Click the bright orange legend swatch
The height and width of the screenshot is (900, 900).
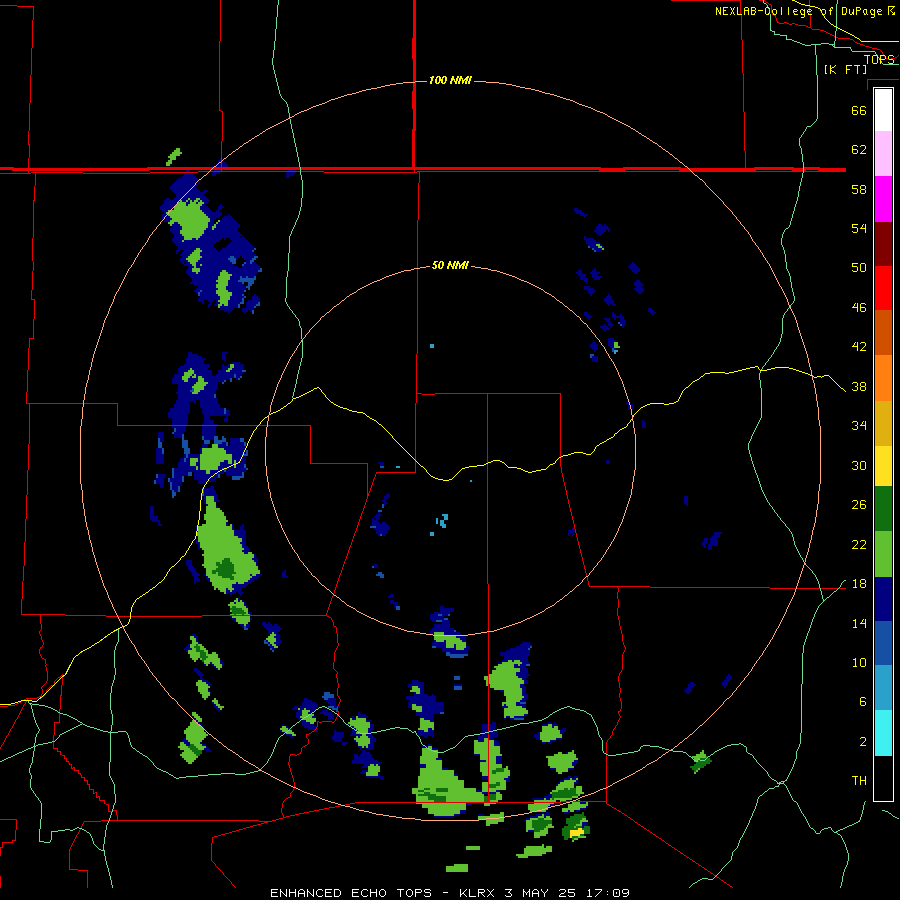(883, 378)
